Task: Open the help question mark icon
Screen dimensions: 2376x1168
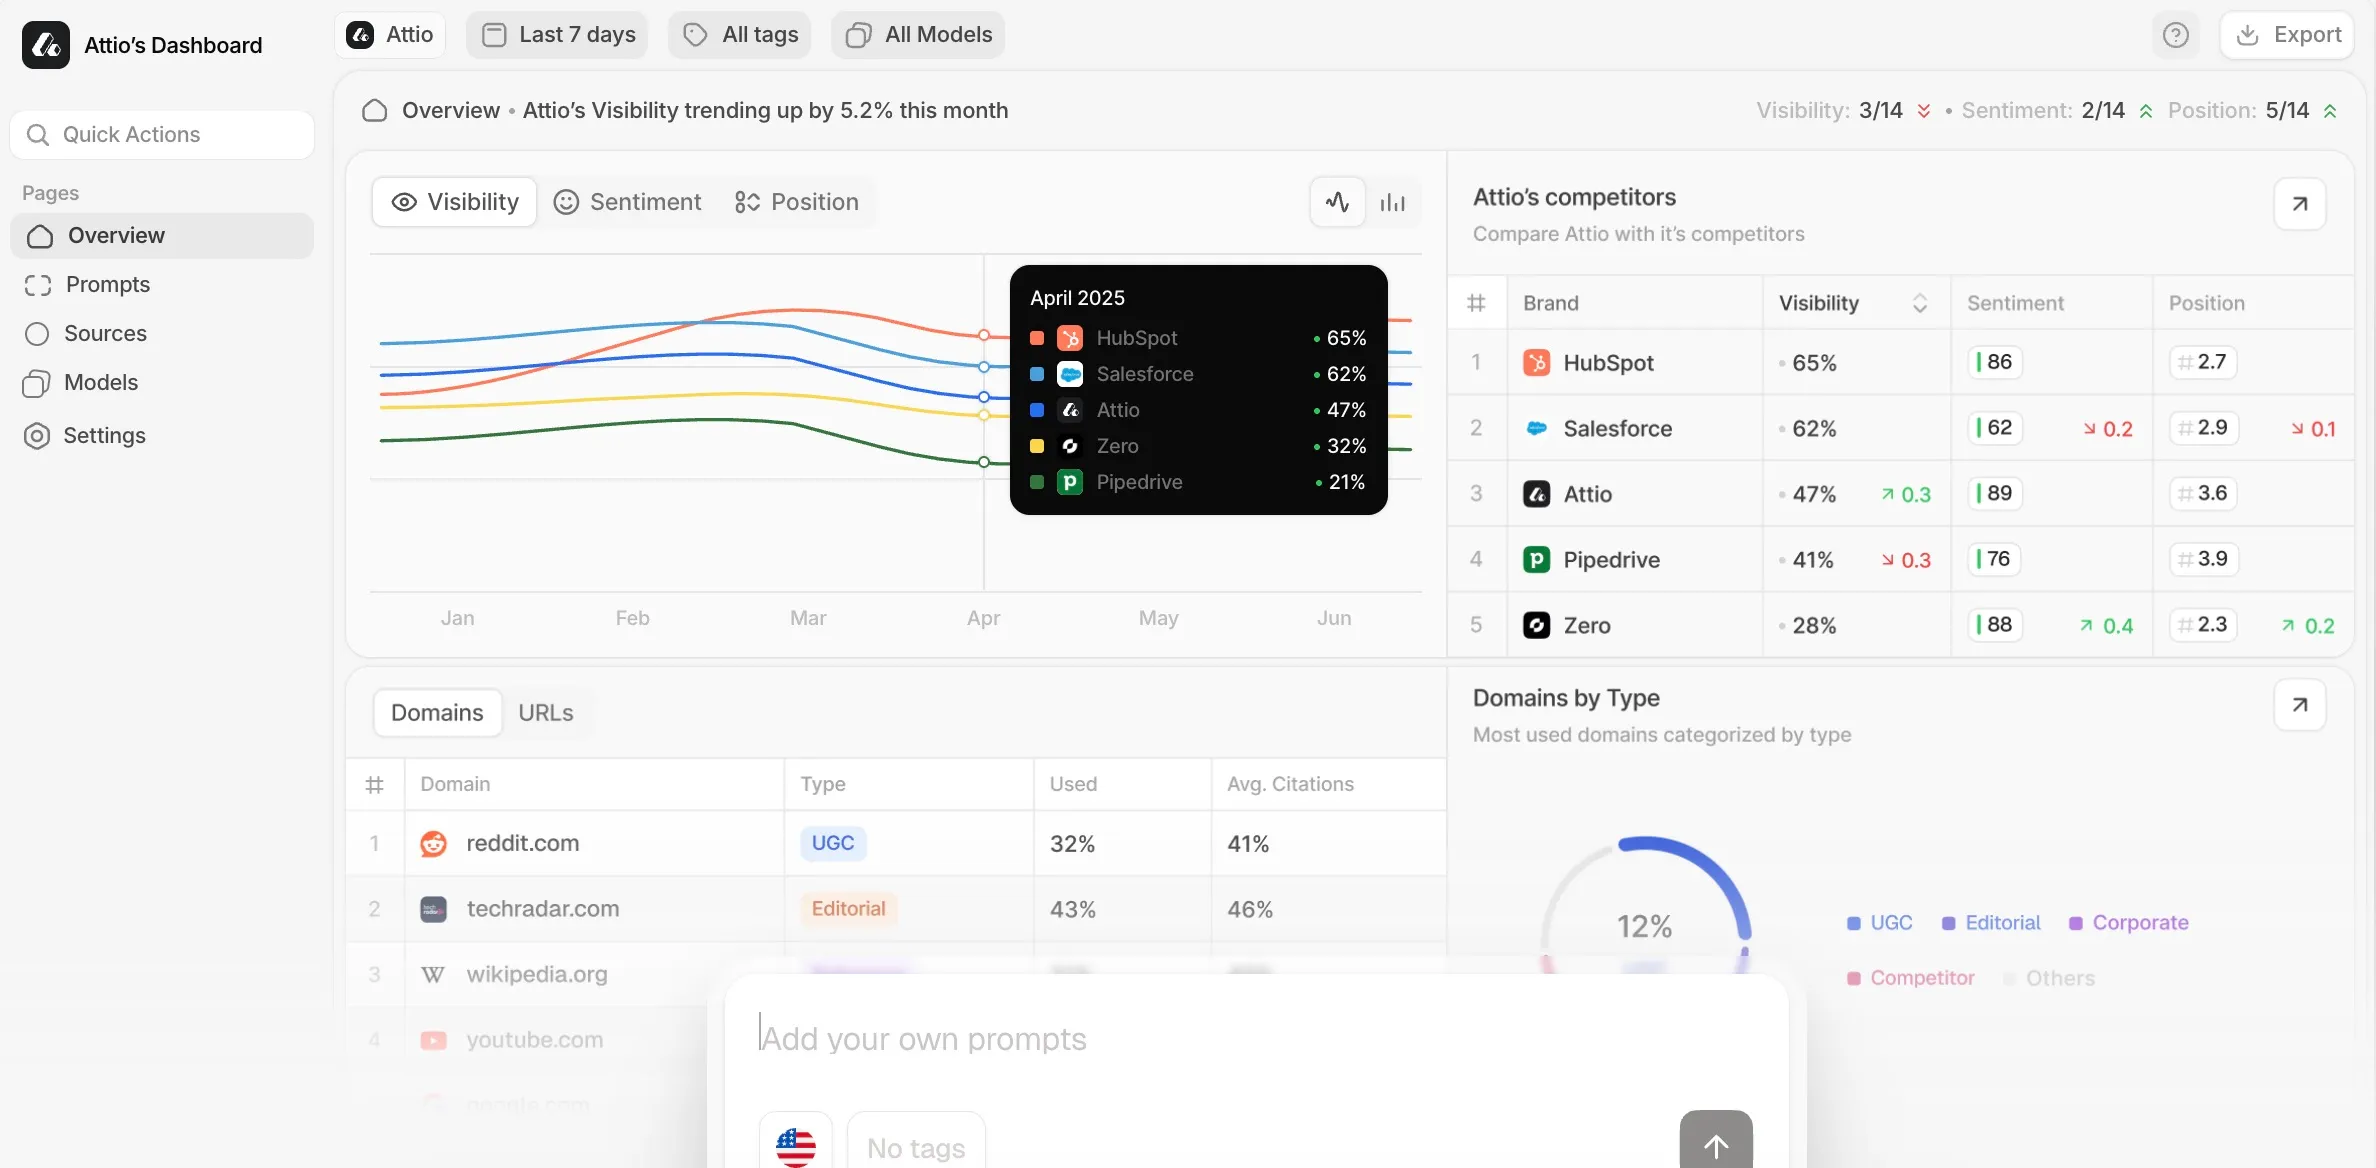Action: pyautogui.click(x=2176, y=34)
